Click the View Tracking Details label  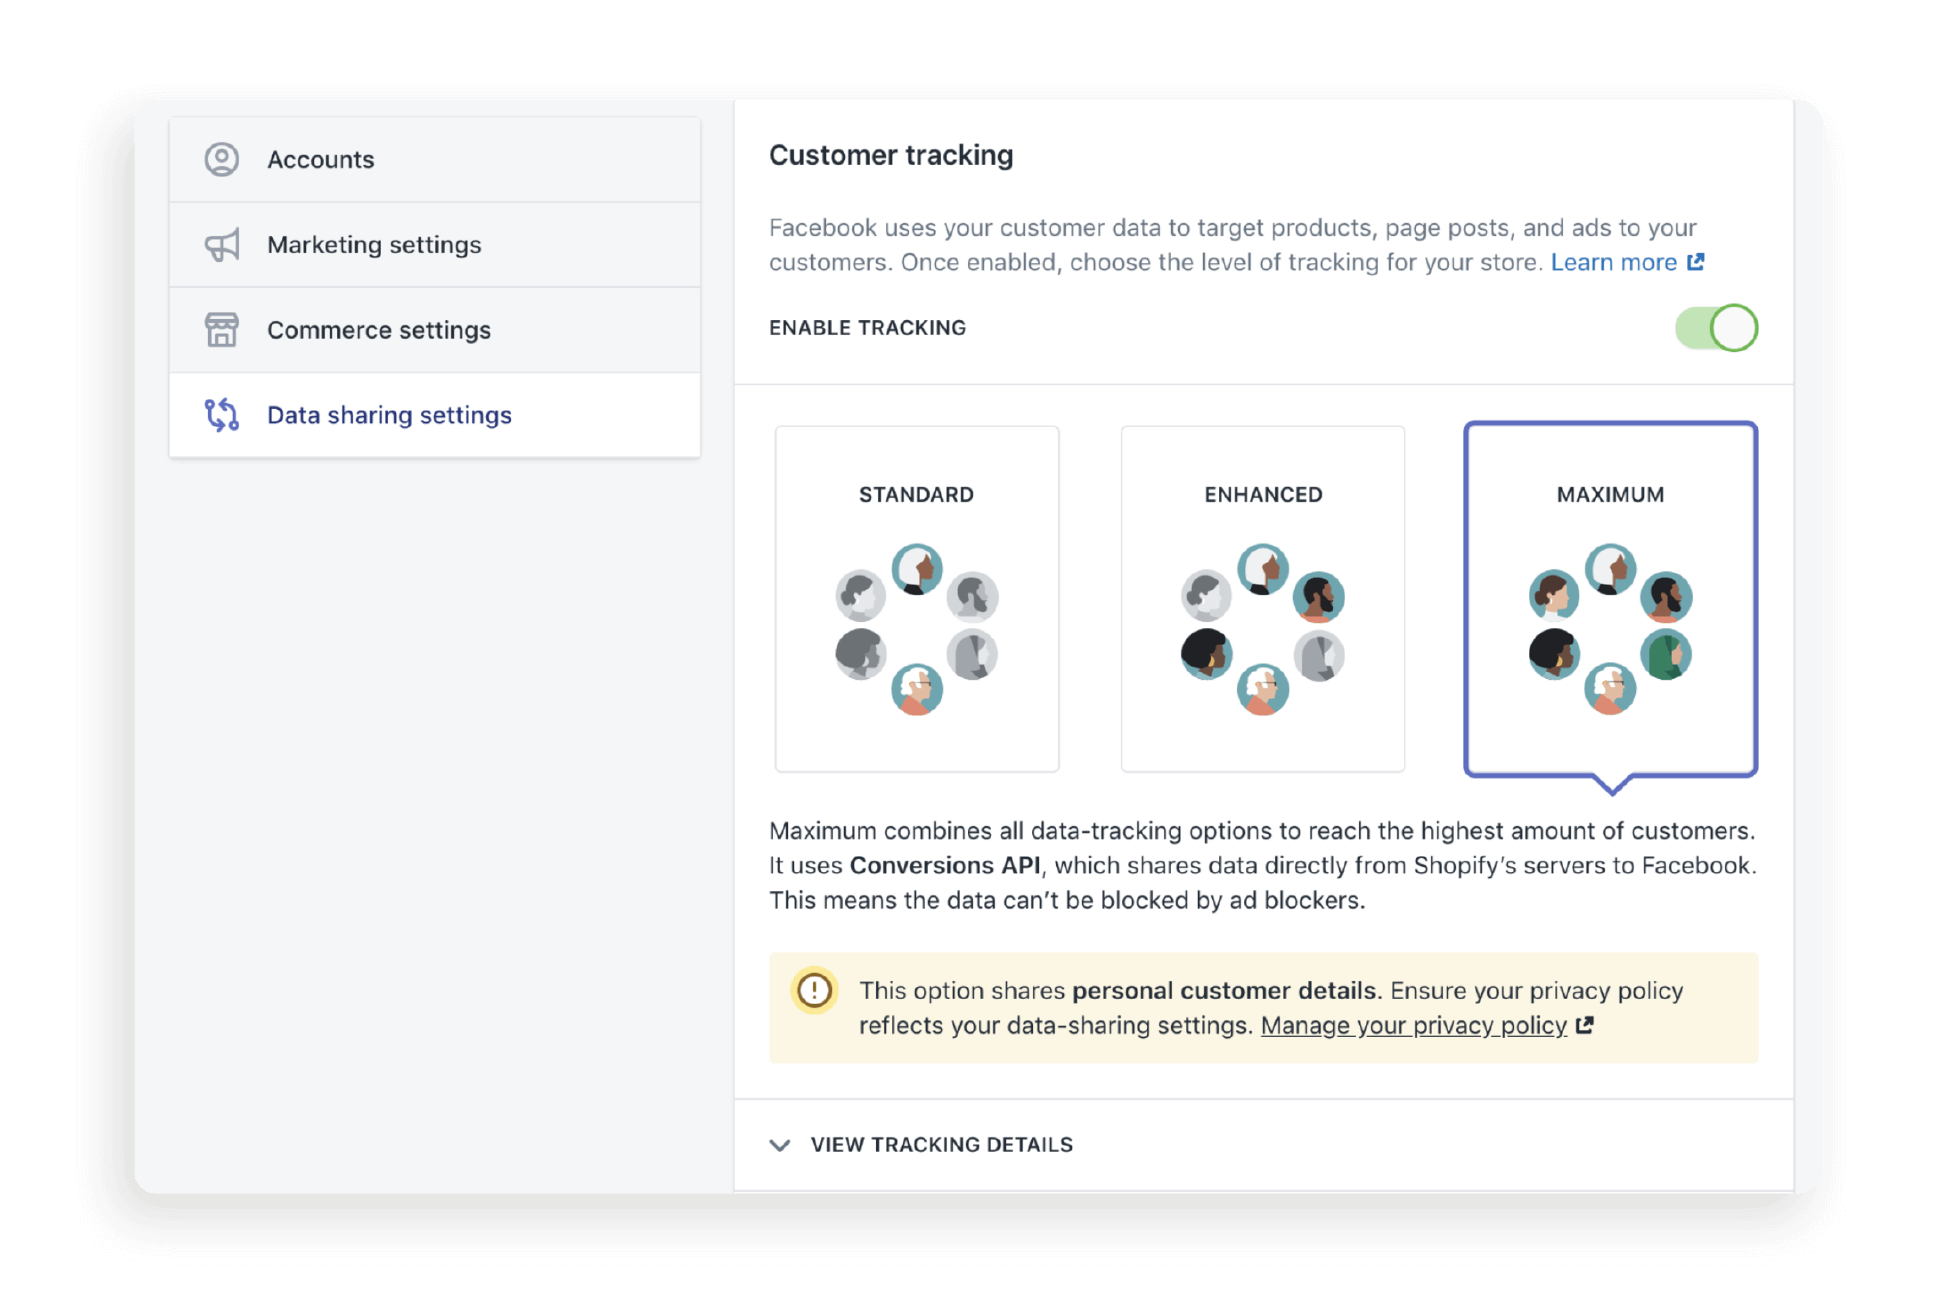(x=941, y=1145)
